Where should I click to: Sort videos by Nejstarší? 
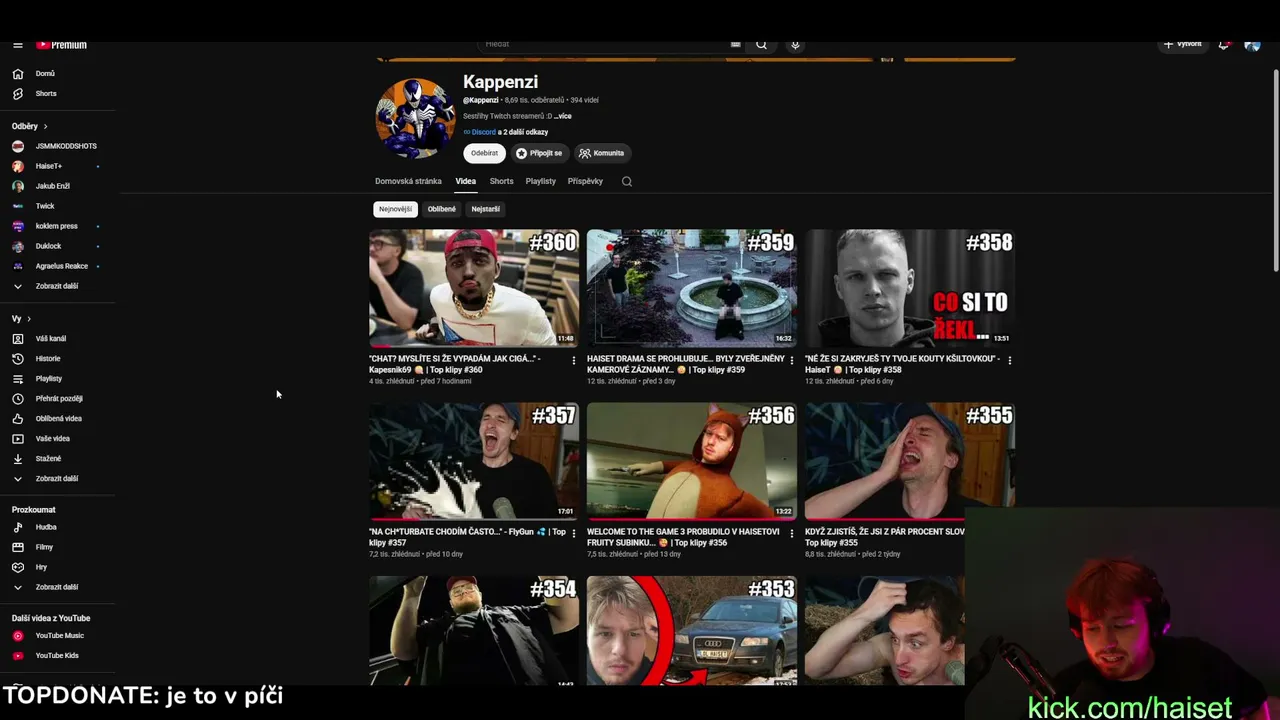pos(485,209)
